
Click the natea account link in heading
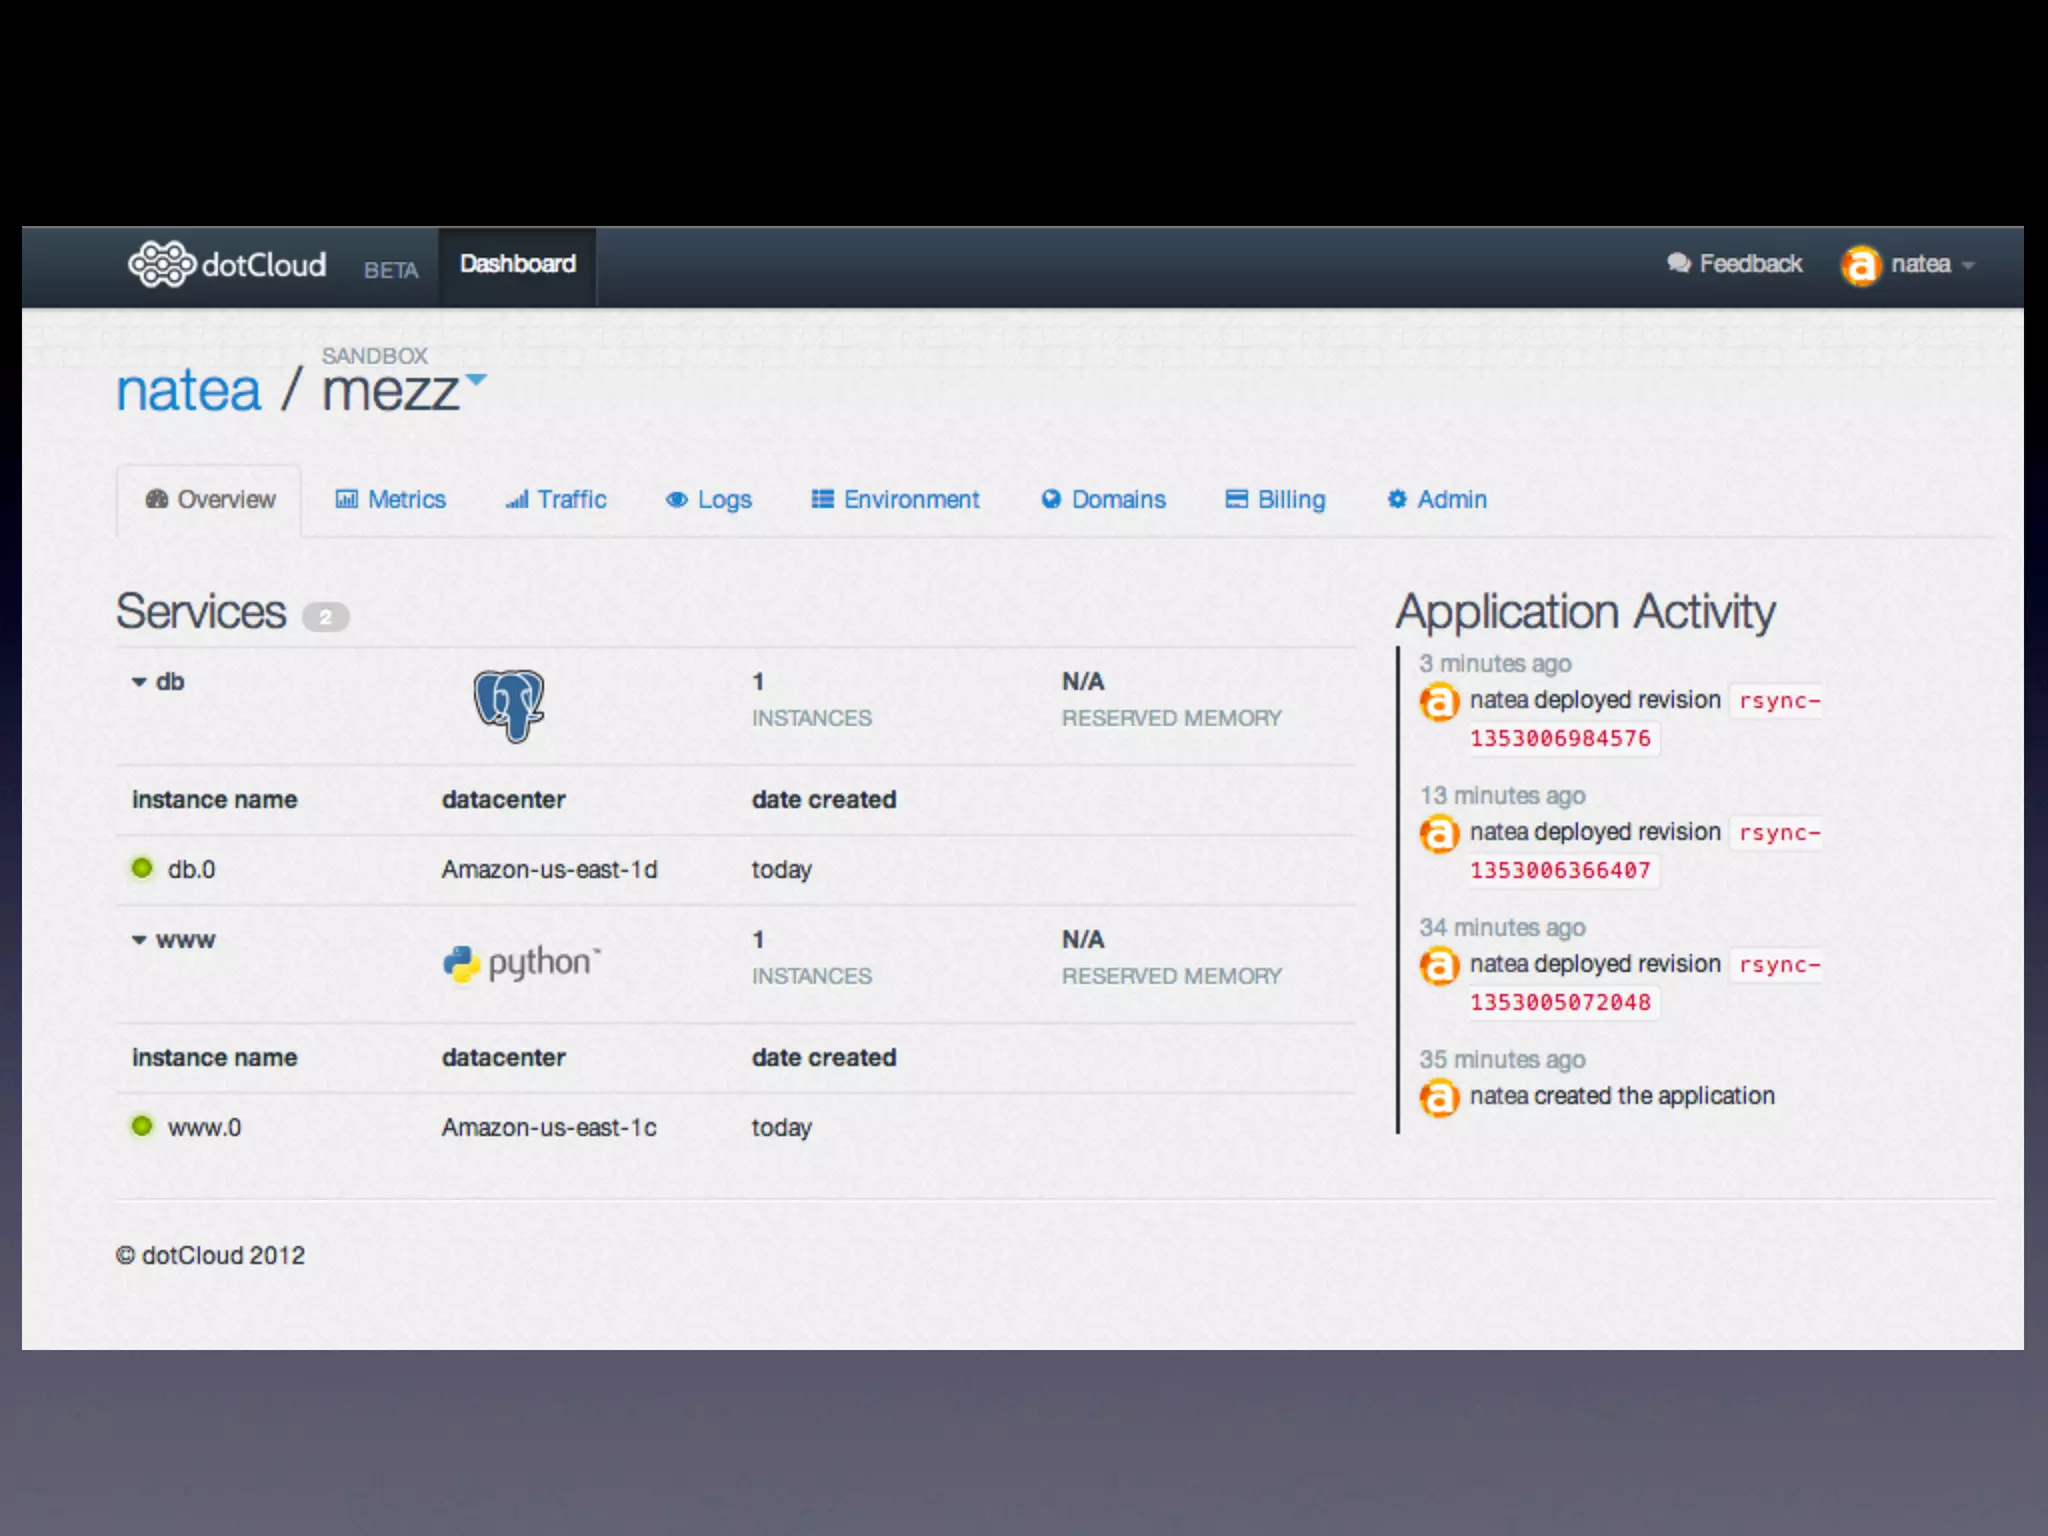[x=188, y=391]
